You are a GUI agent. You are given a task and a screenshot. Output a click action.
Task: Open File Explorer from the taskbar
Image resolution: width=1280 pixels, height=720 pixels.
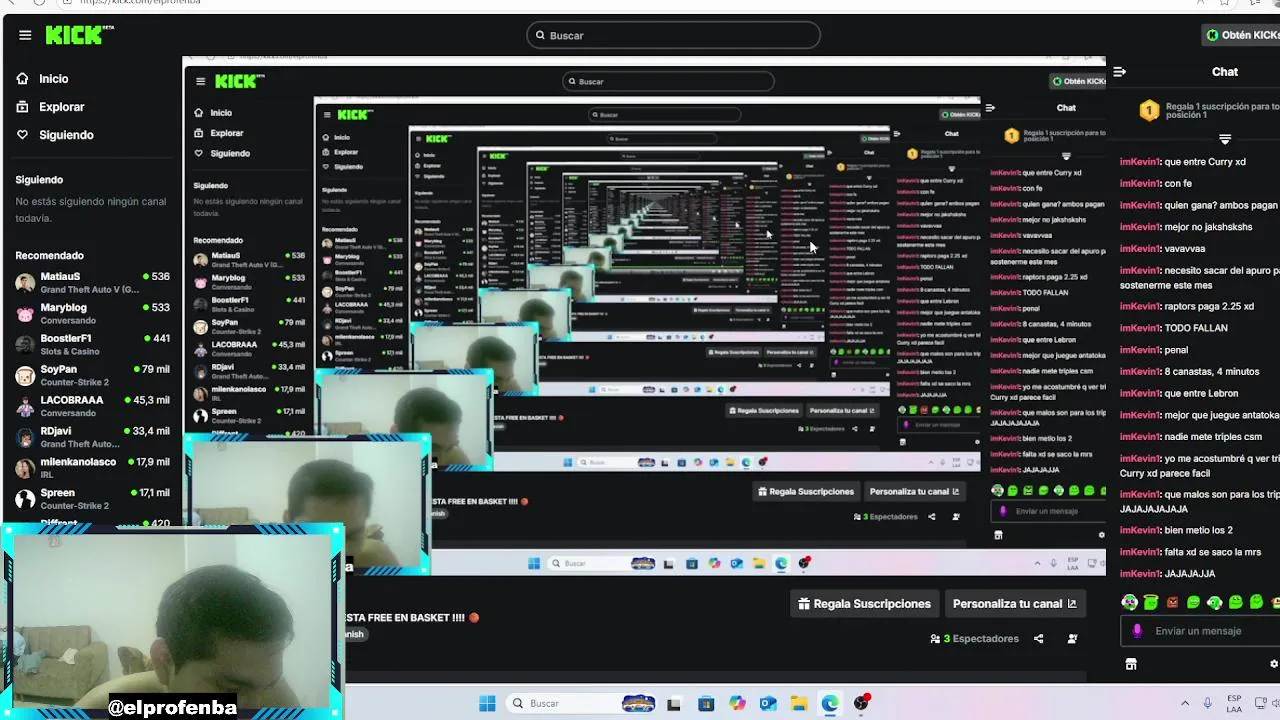pyautogui.click(x=799, y=704)
